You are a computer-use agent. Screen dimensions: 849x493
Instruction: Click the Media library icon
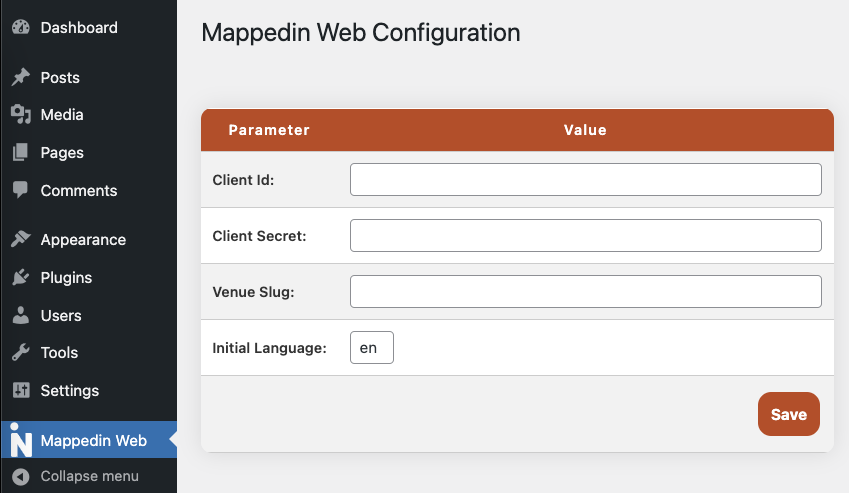point(21,114)
